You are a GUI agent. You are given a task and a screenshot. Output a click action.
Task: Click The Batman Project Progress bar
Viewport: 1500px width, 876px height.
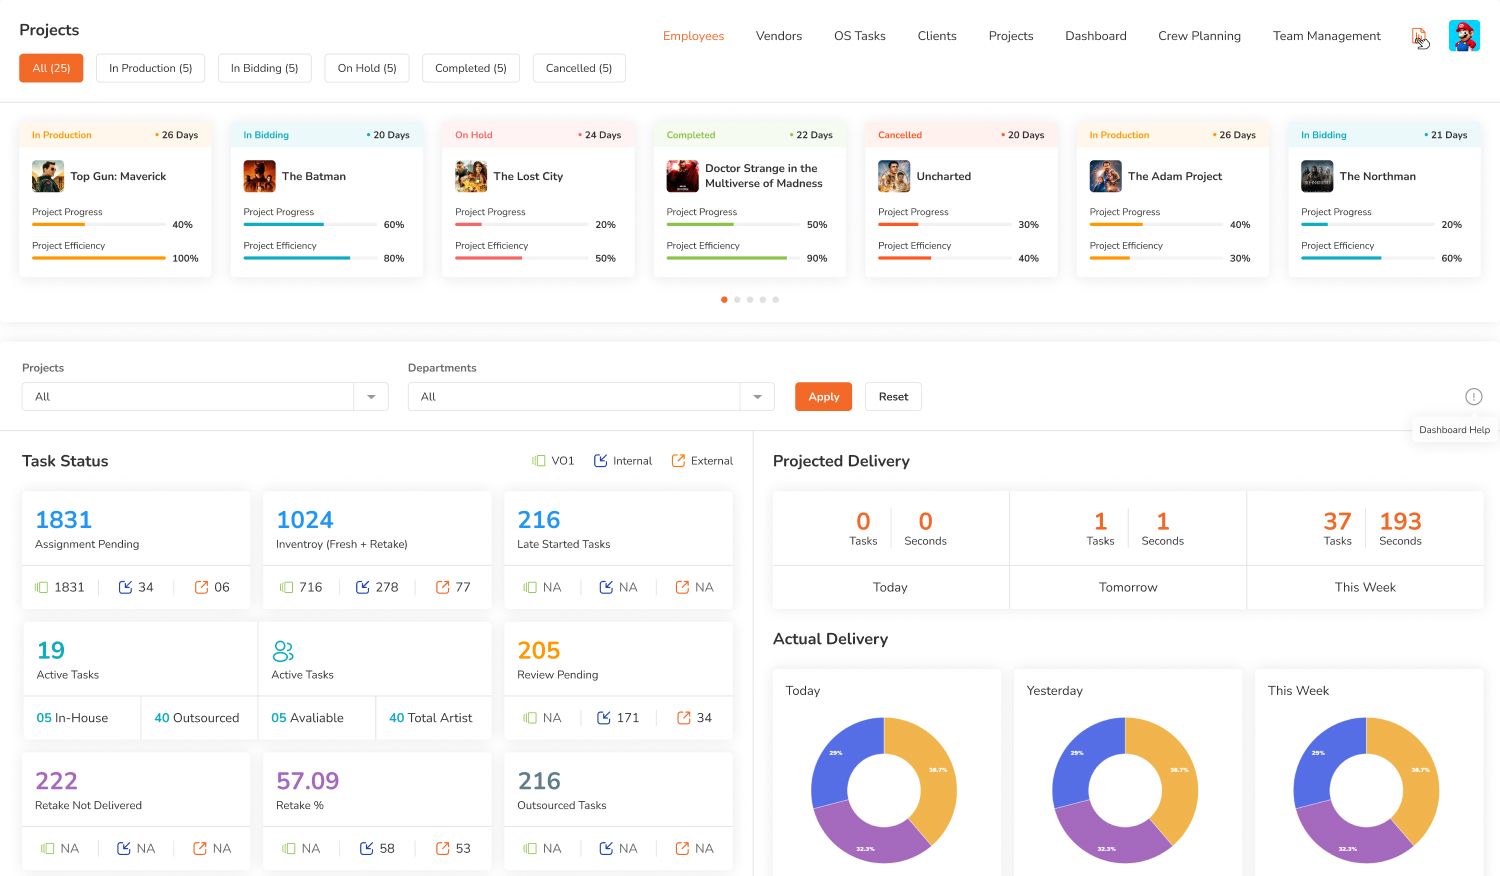[x=310, y=224]
